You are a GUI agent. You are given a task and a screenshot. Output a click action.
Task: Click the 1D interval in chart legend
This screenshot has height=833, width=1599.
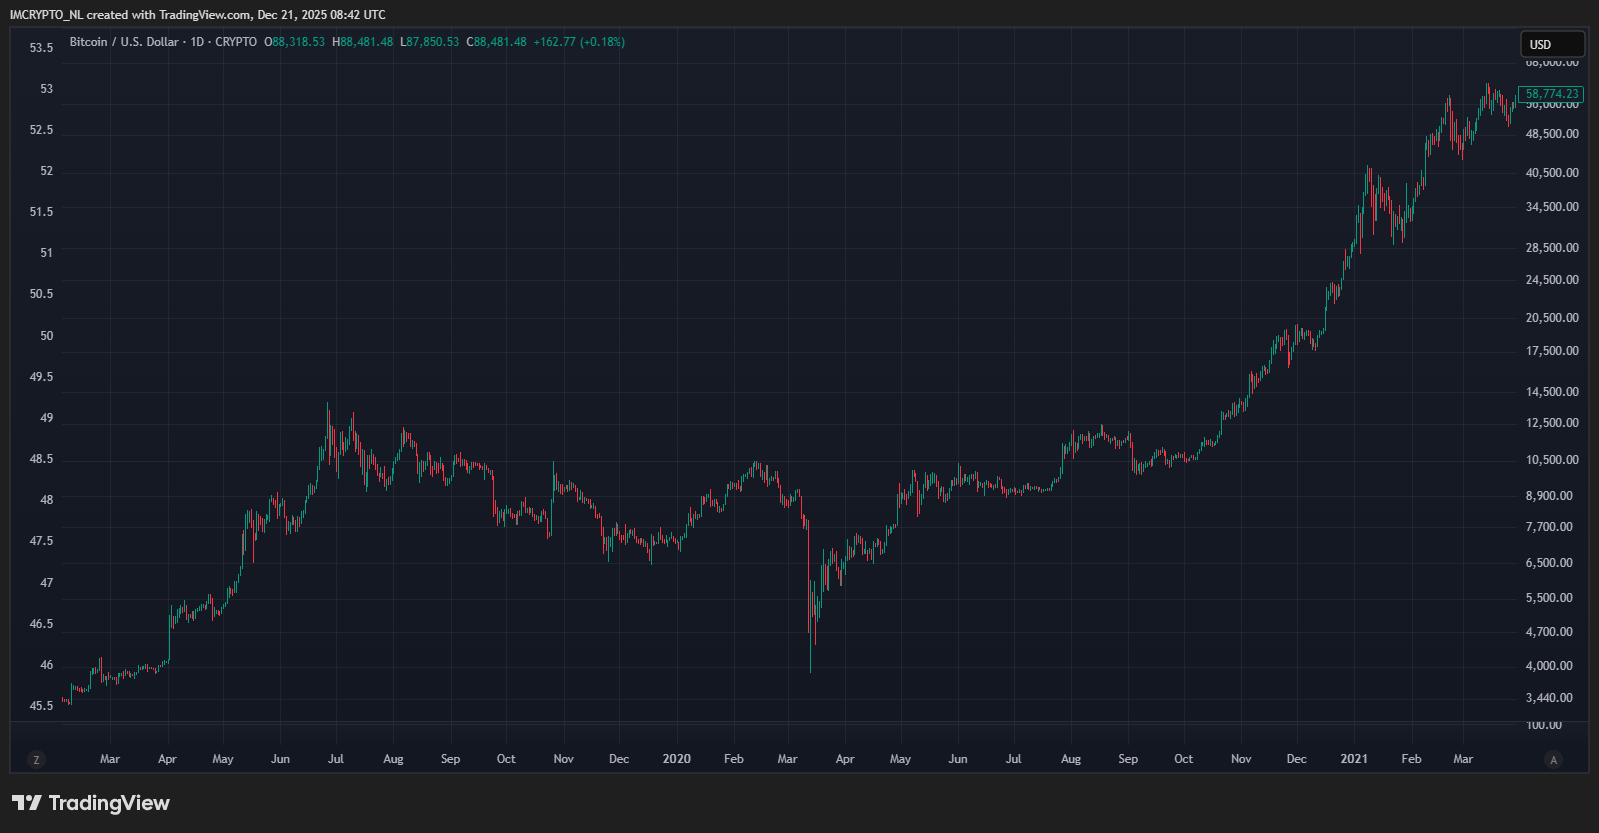coord(197,42)
